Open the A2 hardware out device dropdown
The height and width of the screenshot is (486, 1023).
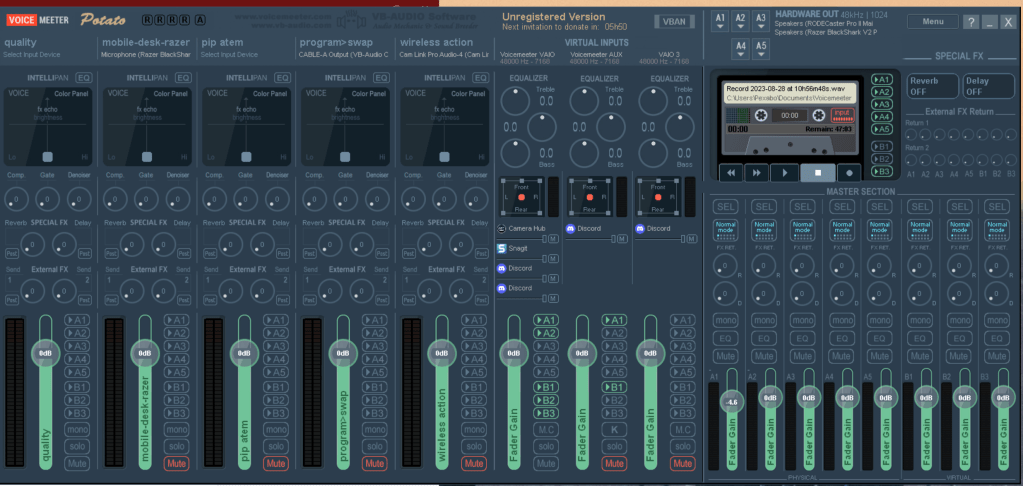click(741, 21)
